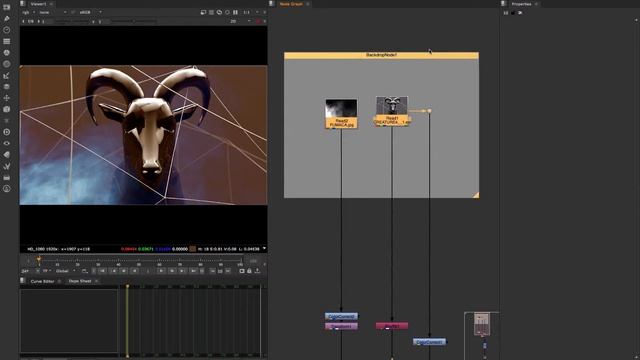This screenshot has height=360, width=640.
Task: Open the bottom-most circular menu in left toolbar
Action: (x=7, y=189)
